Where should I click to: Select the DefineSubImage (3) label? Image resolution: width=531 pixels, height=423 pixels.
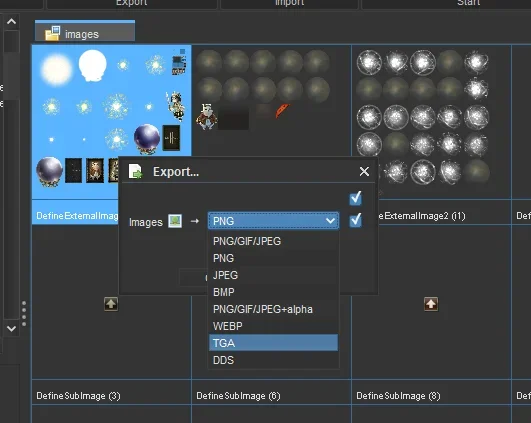coord(78,396)
